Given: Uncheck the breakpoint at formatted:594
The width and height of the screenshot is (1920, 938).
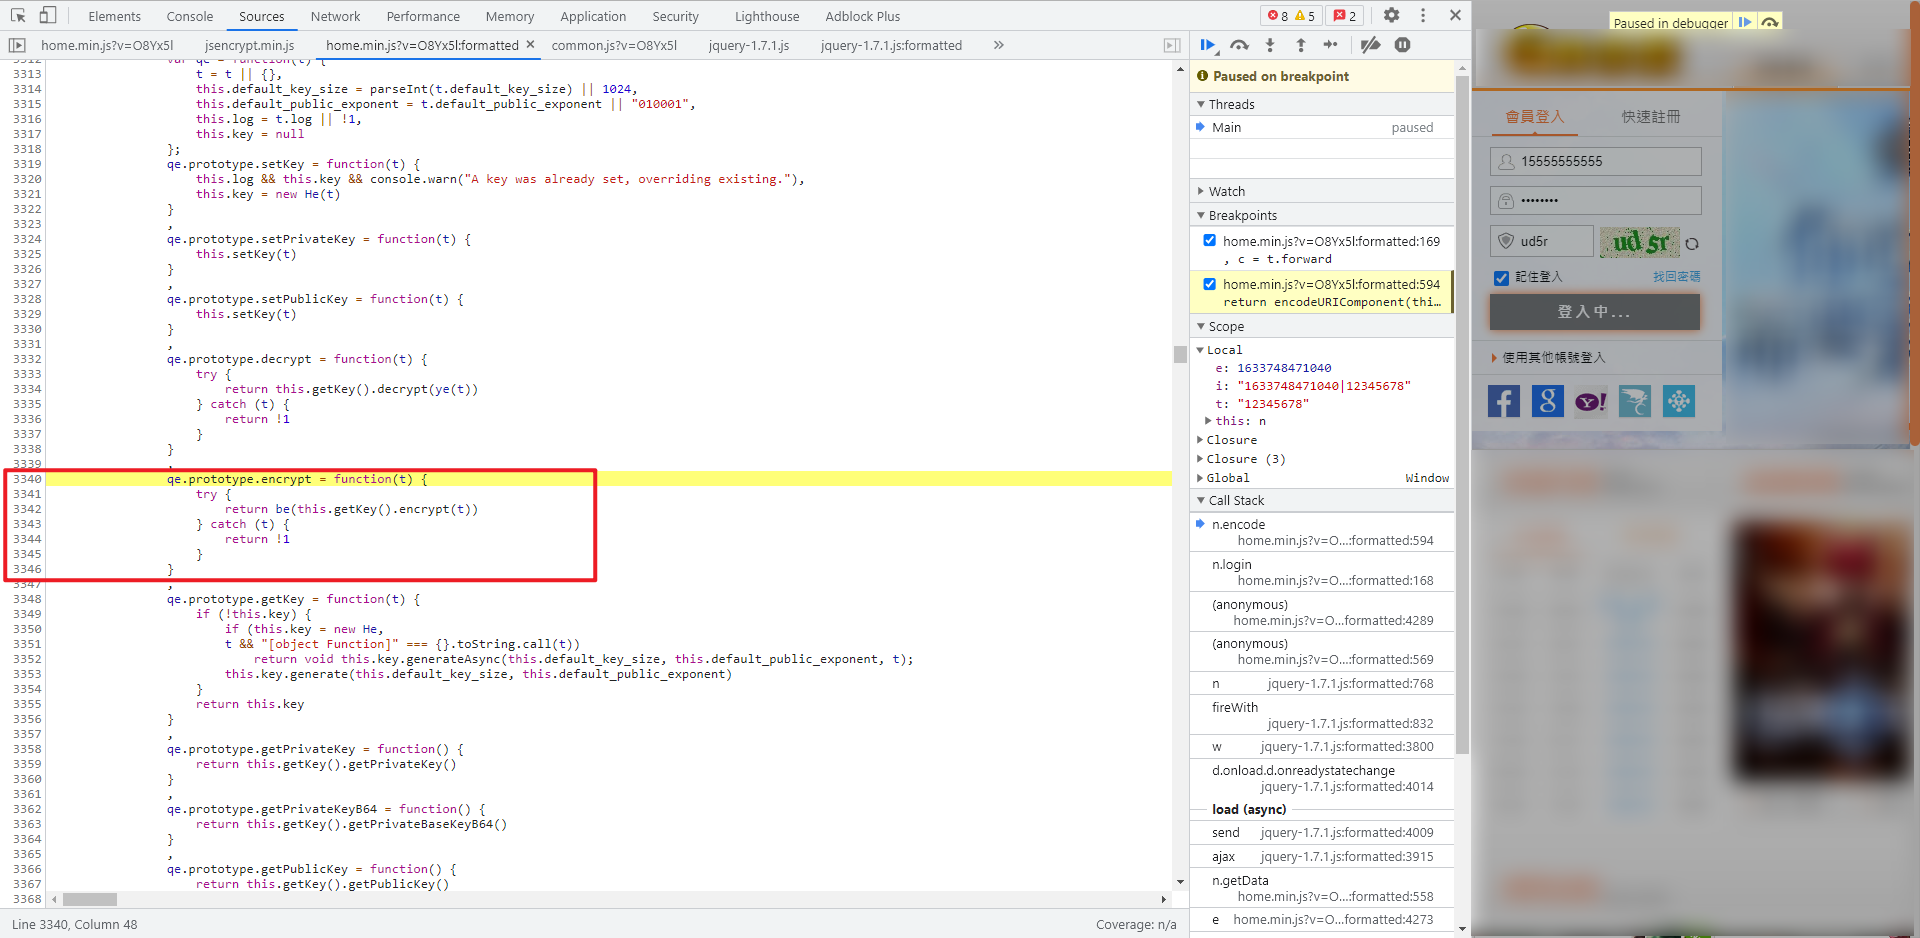Looking at the screenshot, I should click(x=1210, y=284).
